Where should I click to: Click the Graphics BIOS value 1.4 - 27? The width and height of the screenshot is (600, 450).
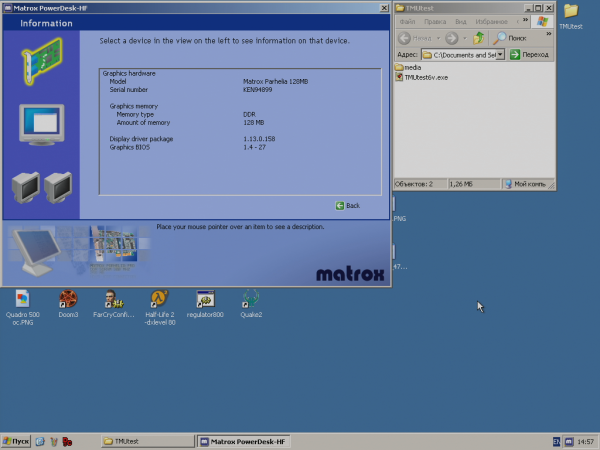click(x=254, y=147)
